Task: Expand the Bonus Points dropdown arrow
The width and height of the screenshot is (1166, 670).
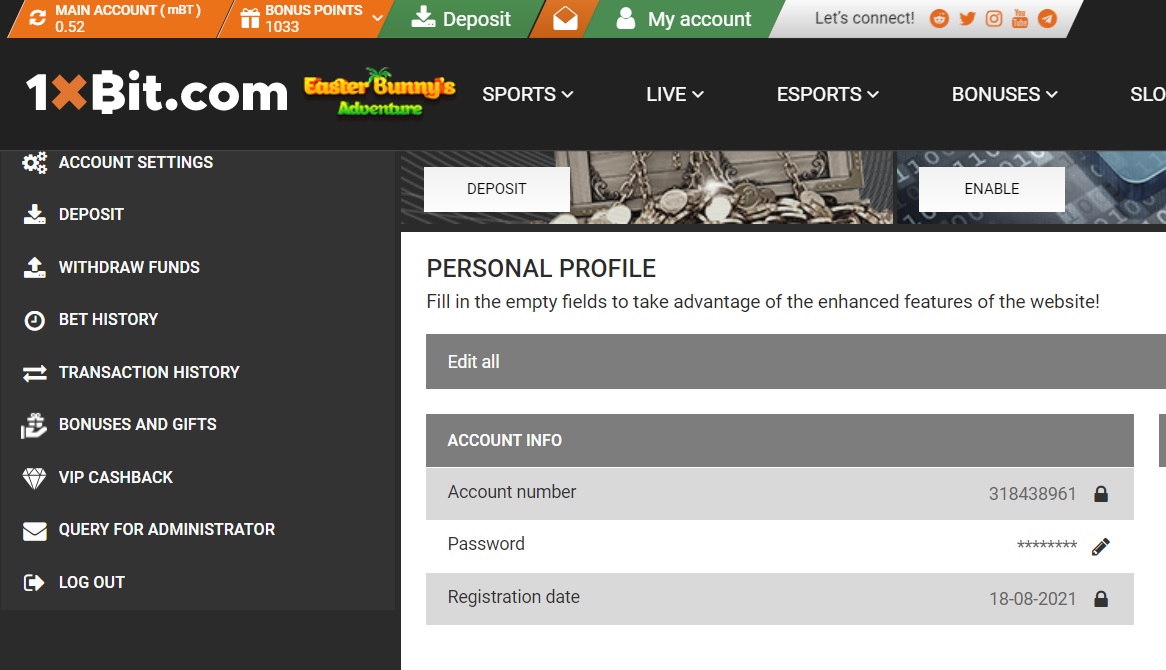Action: tap(377, 19)
